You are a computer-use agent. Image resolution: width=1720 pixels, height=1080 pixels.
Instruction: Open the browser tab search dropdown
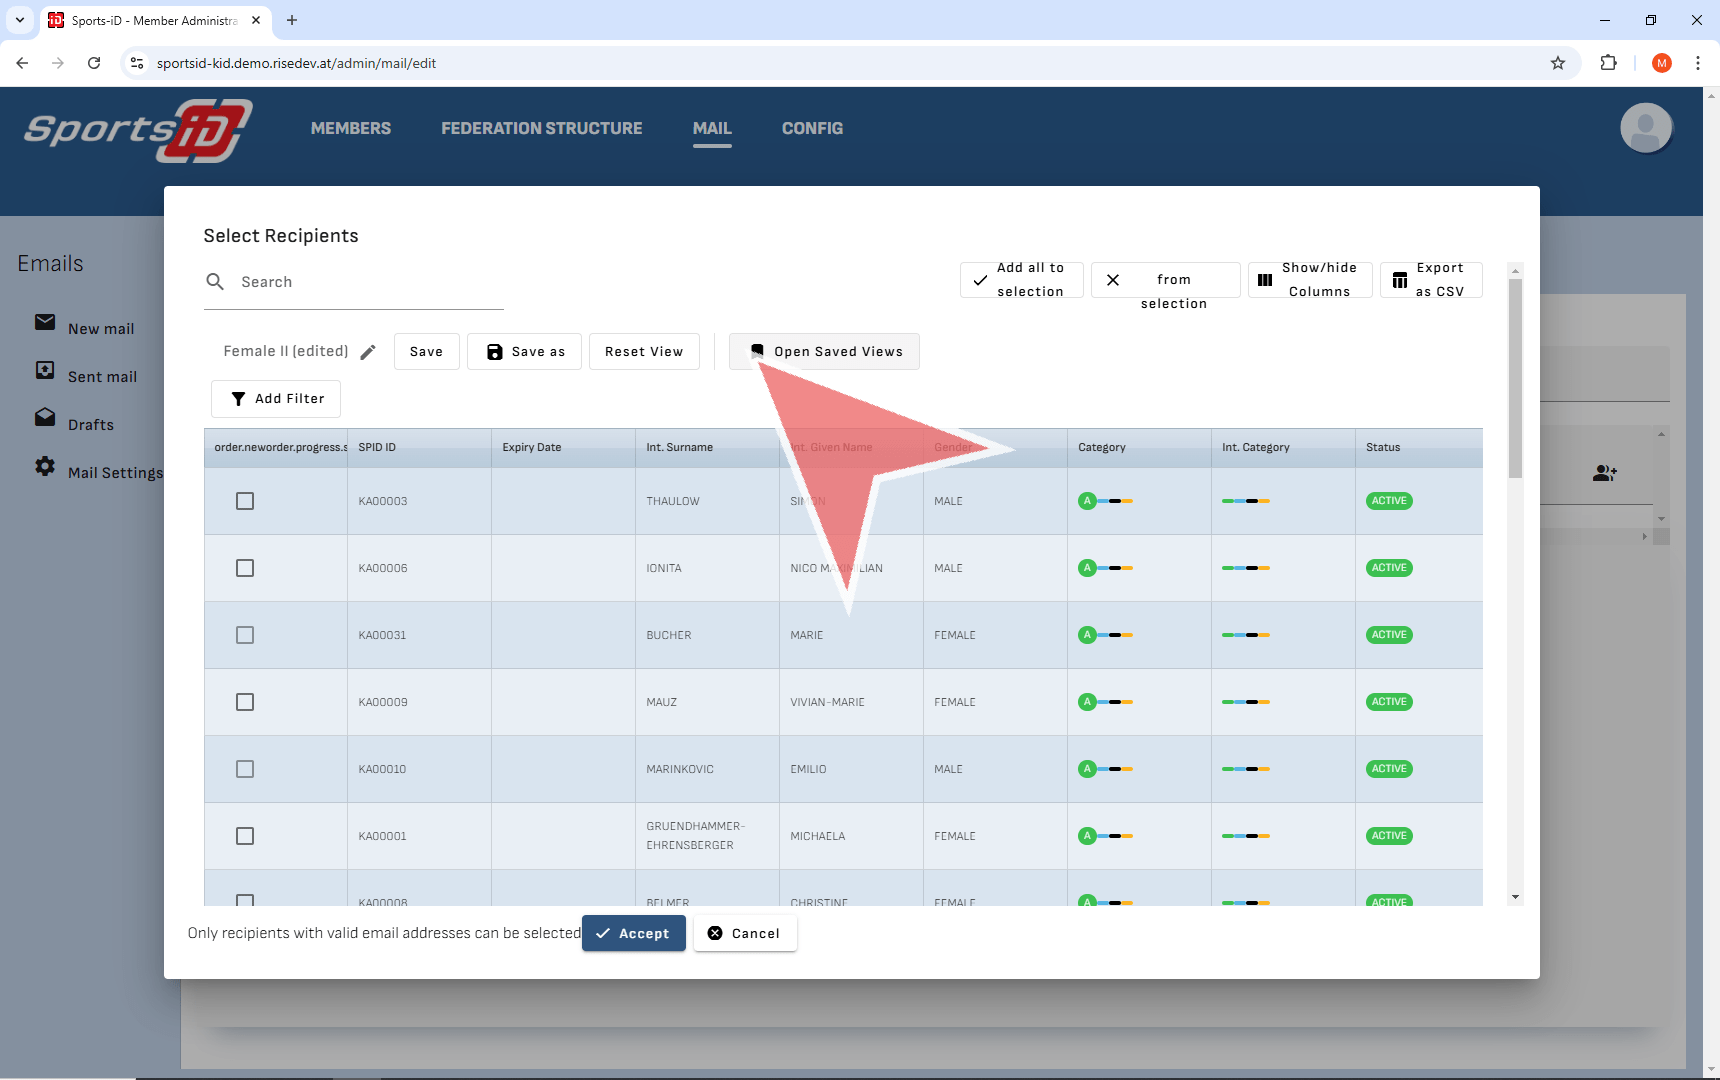click(x=19, y=20)
